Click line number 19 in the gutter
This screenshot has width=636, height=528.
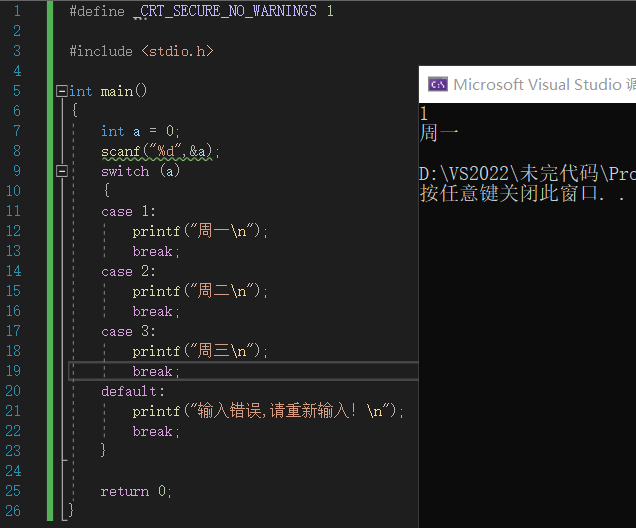[13, 371]
